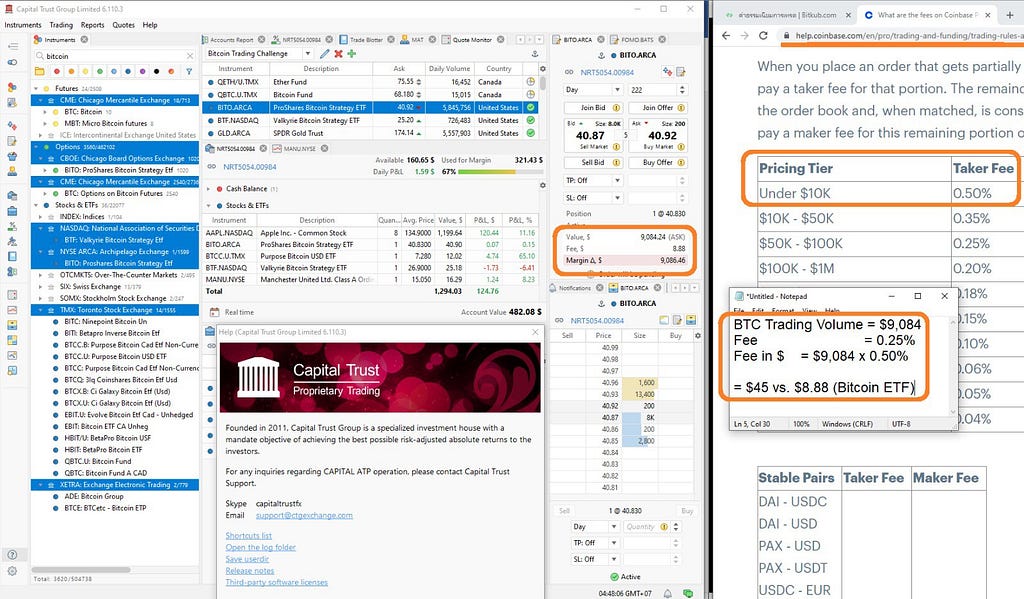Expand the BTC: Bitcoin futures node

(45, 112)
